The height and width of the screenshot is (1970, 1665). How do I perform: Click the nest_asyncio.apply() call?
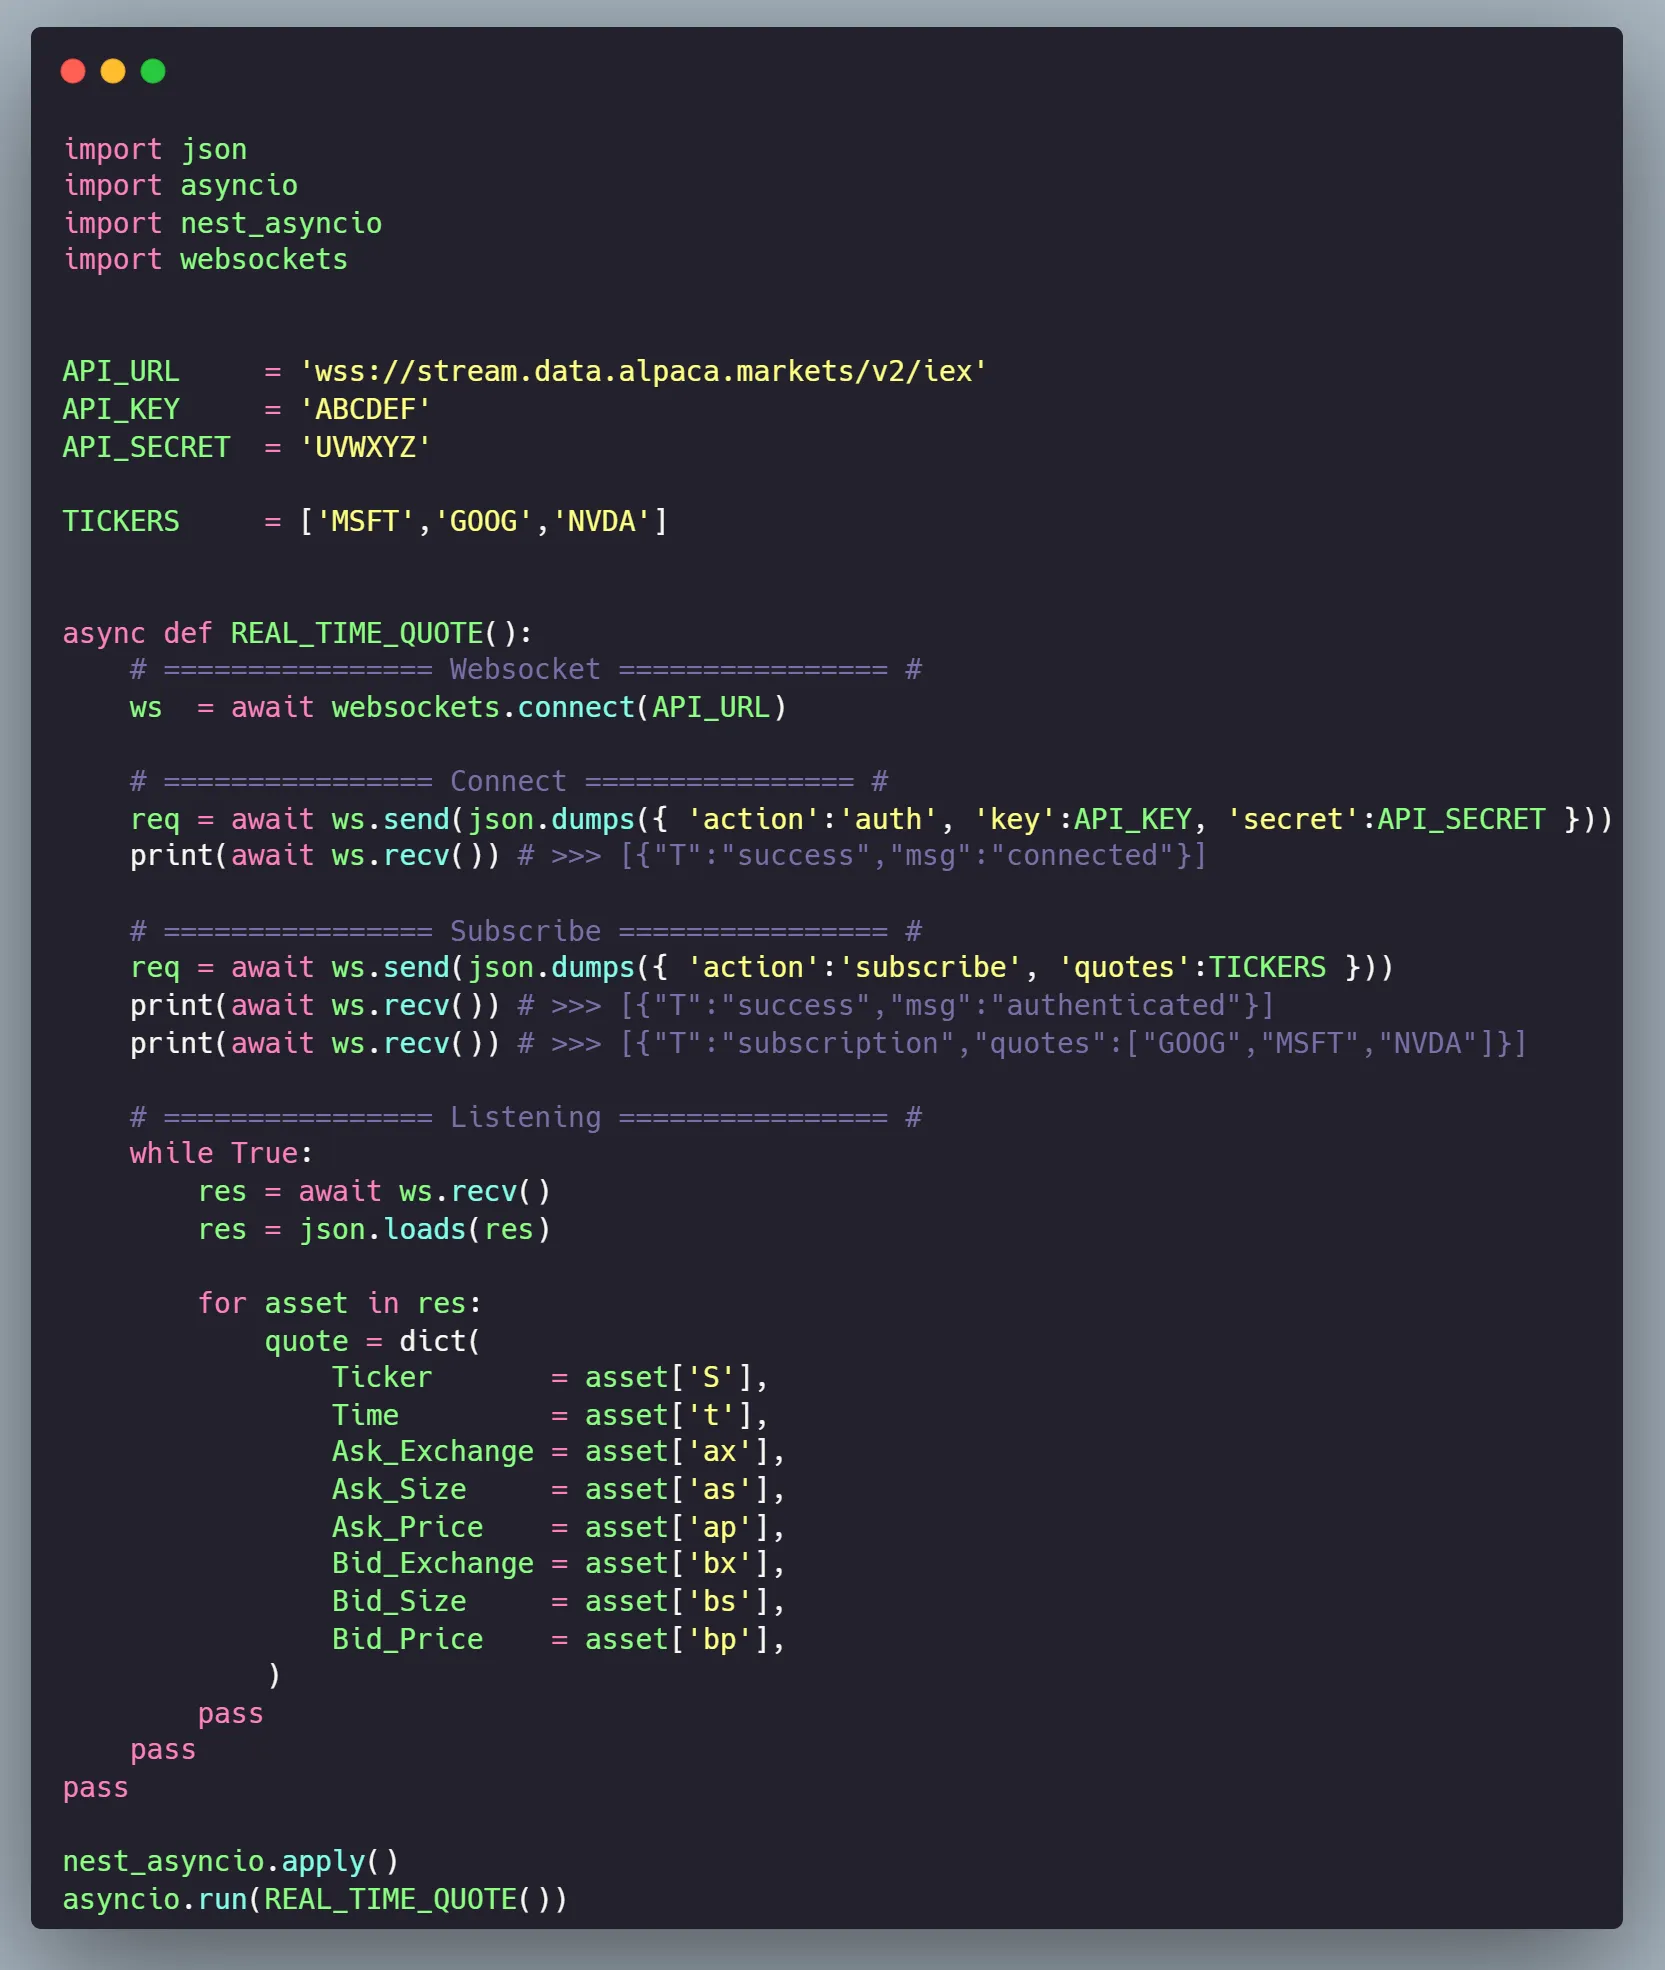coord(230,1862)
